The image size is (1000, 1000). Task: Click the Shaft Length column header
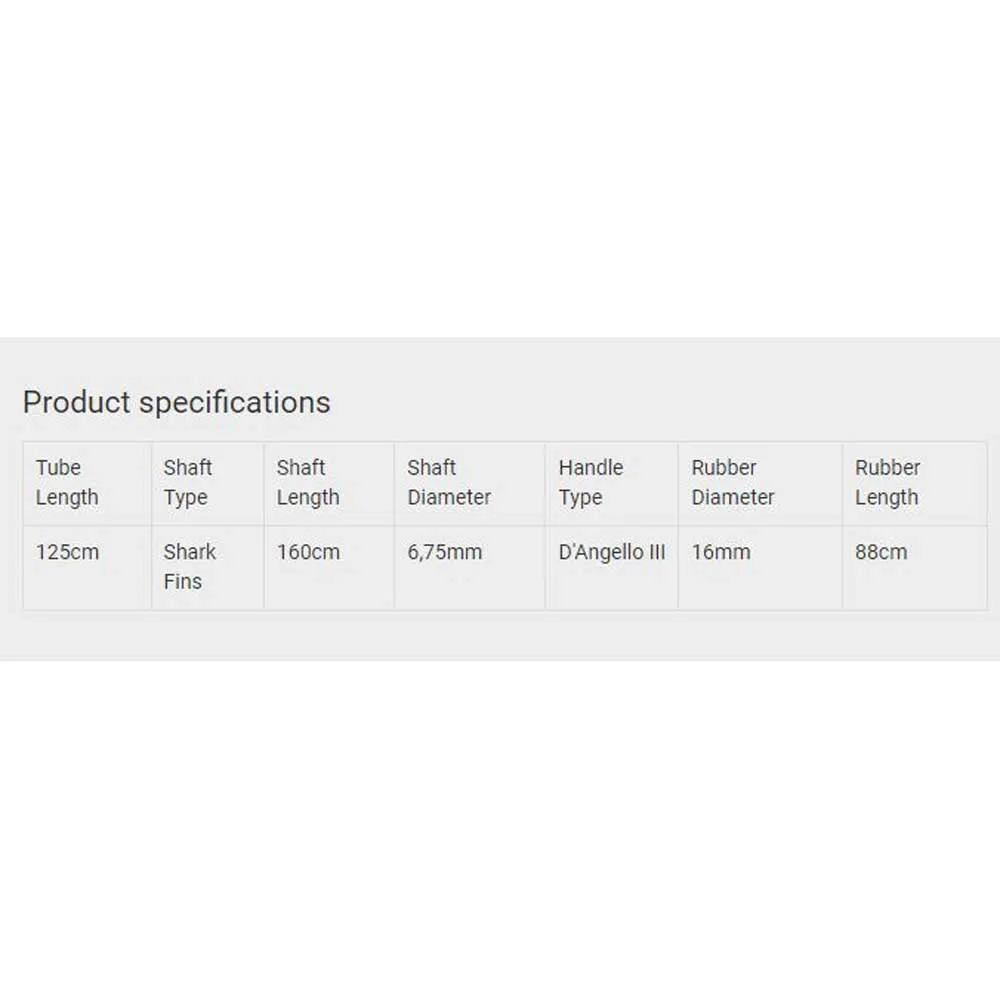click(x=308, y=482)
